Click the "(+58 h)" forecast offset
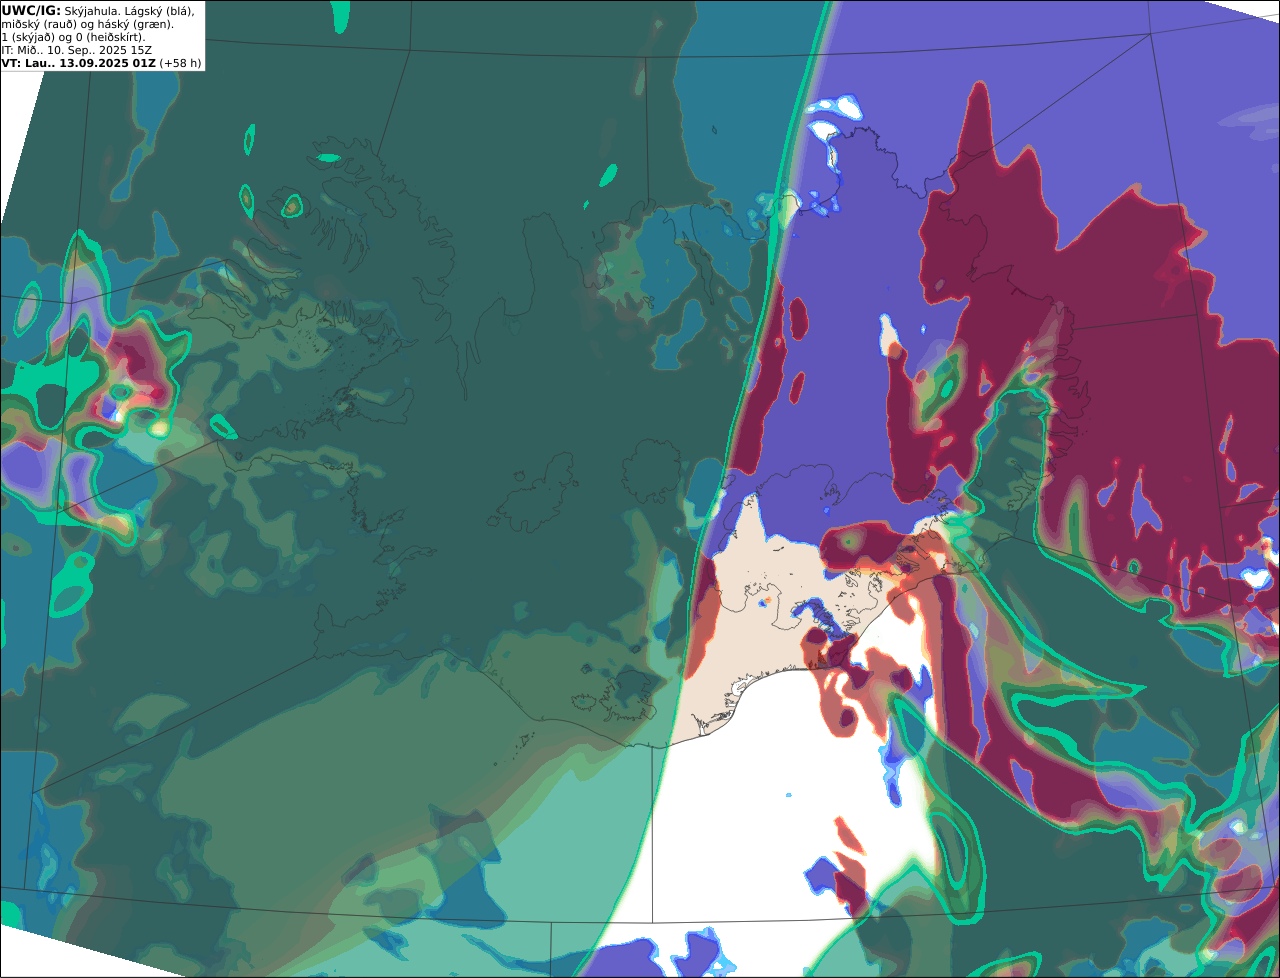The height and width of the screenshot is (978, 1280). click(180, 63)
